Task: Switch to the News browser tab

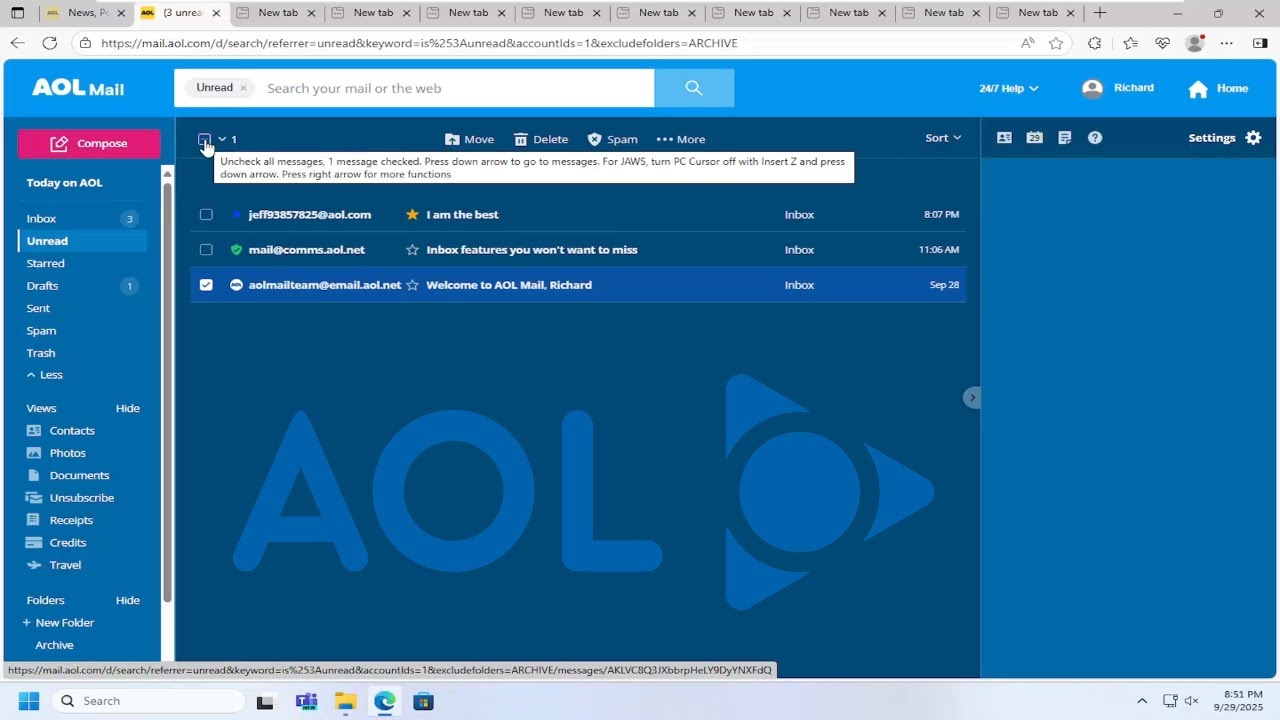Action: click(x=84, y=13)
